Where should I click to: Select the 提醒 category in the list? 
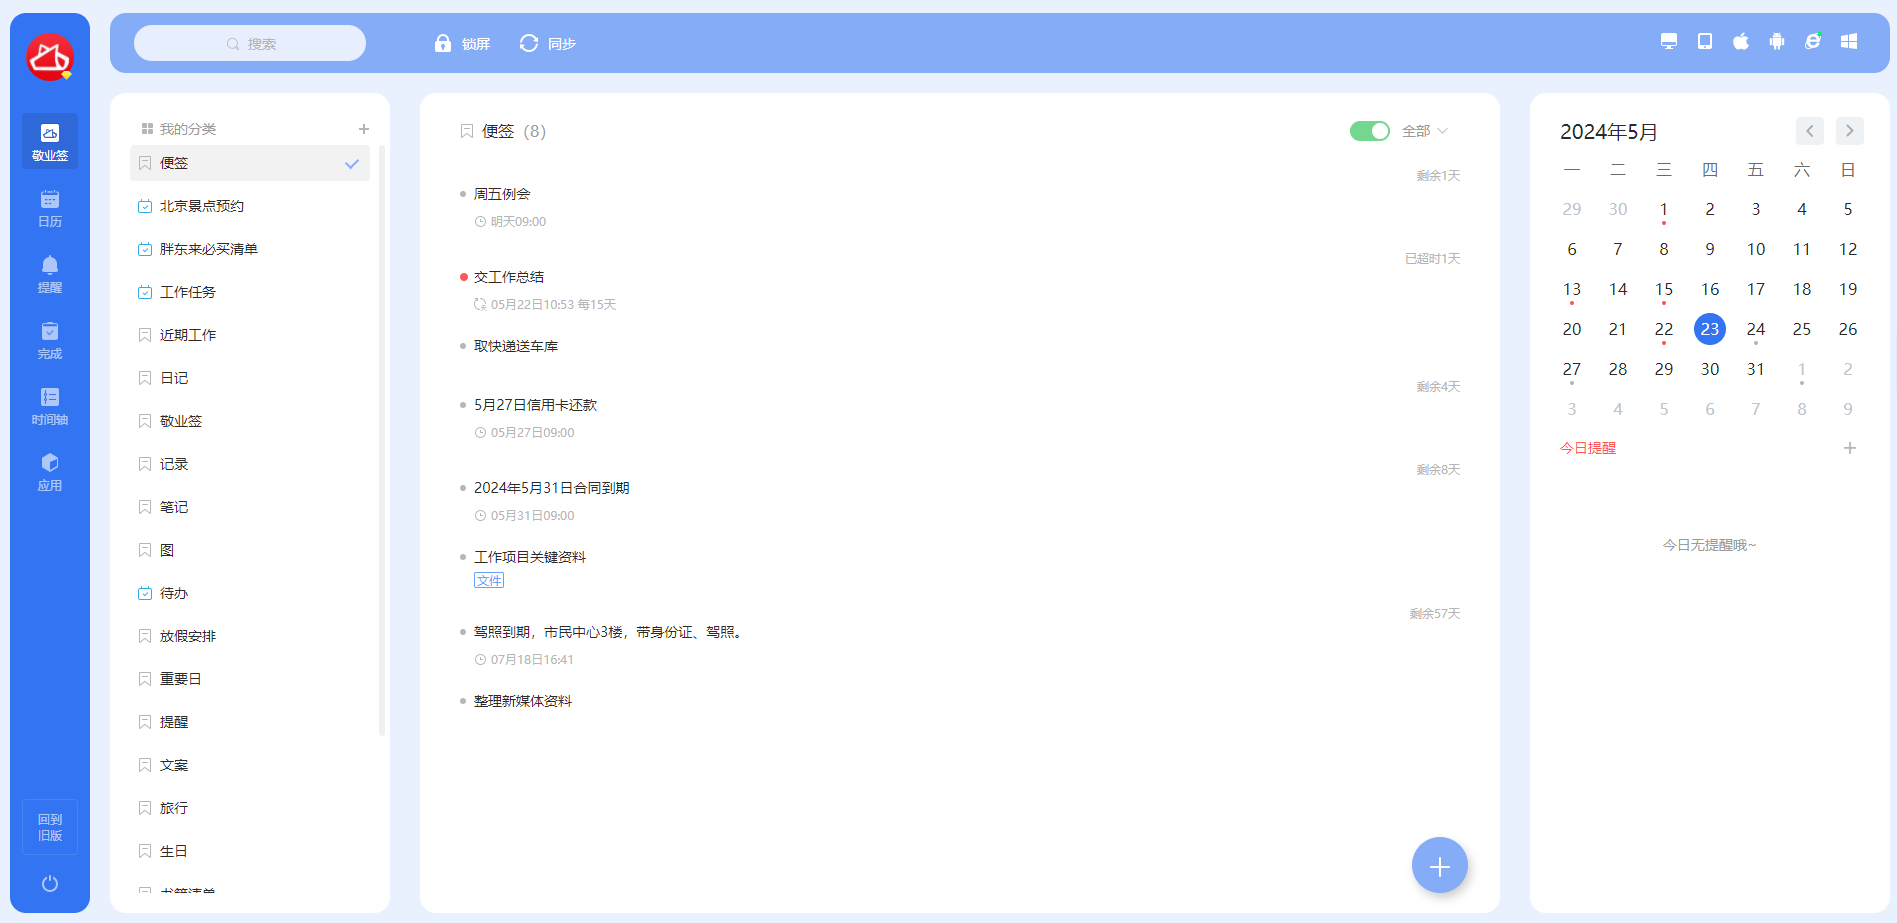[x=250, y=722]
